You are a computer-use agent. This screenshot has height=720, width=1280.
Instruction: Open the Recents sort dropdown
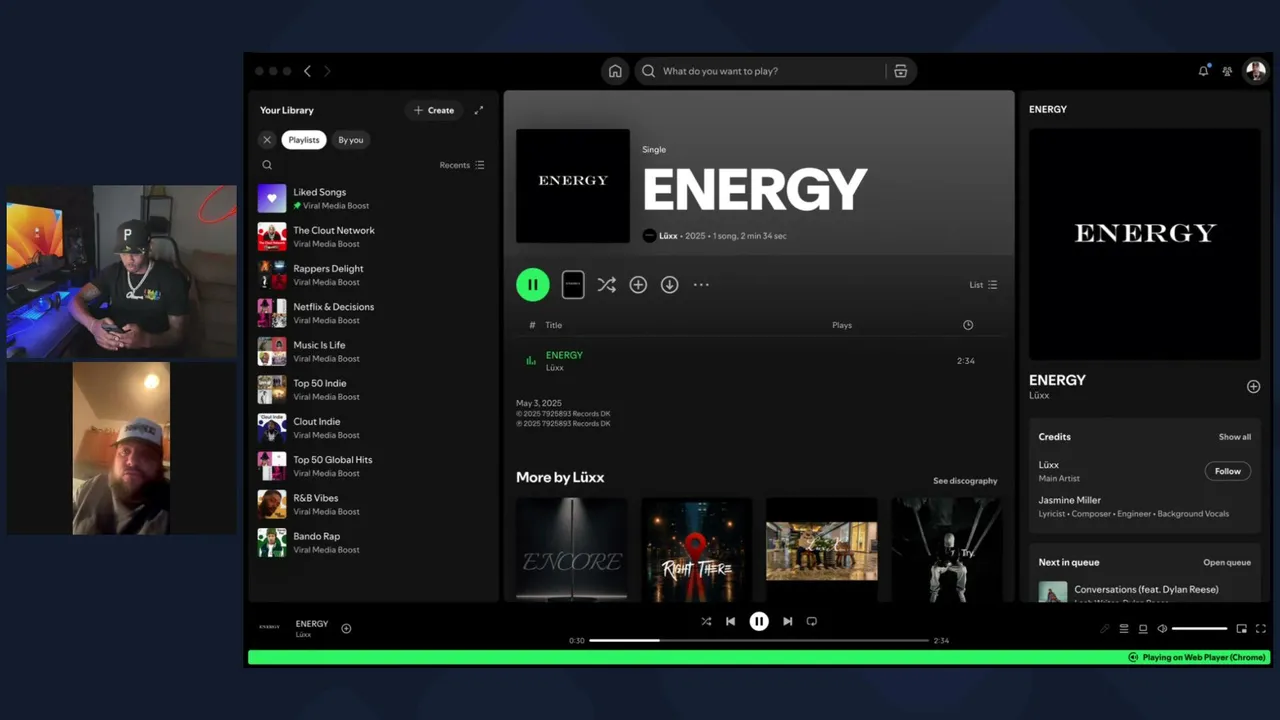click(462, 165)
